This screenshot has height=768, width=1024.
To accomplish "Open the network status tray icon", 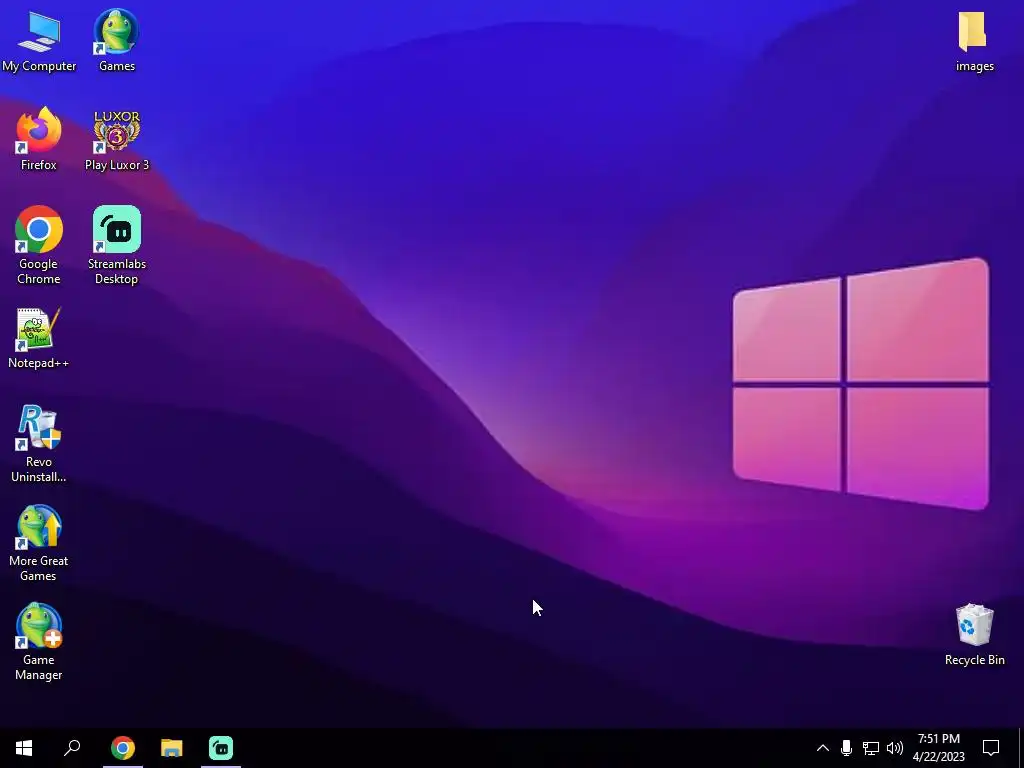I will tap(871, 748).
